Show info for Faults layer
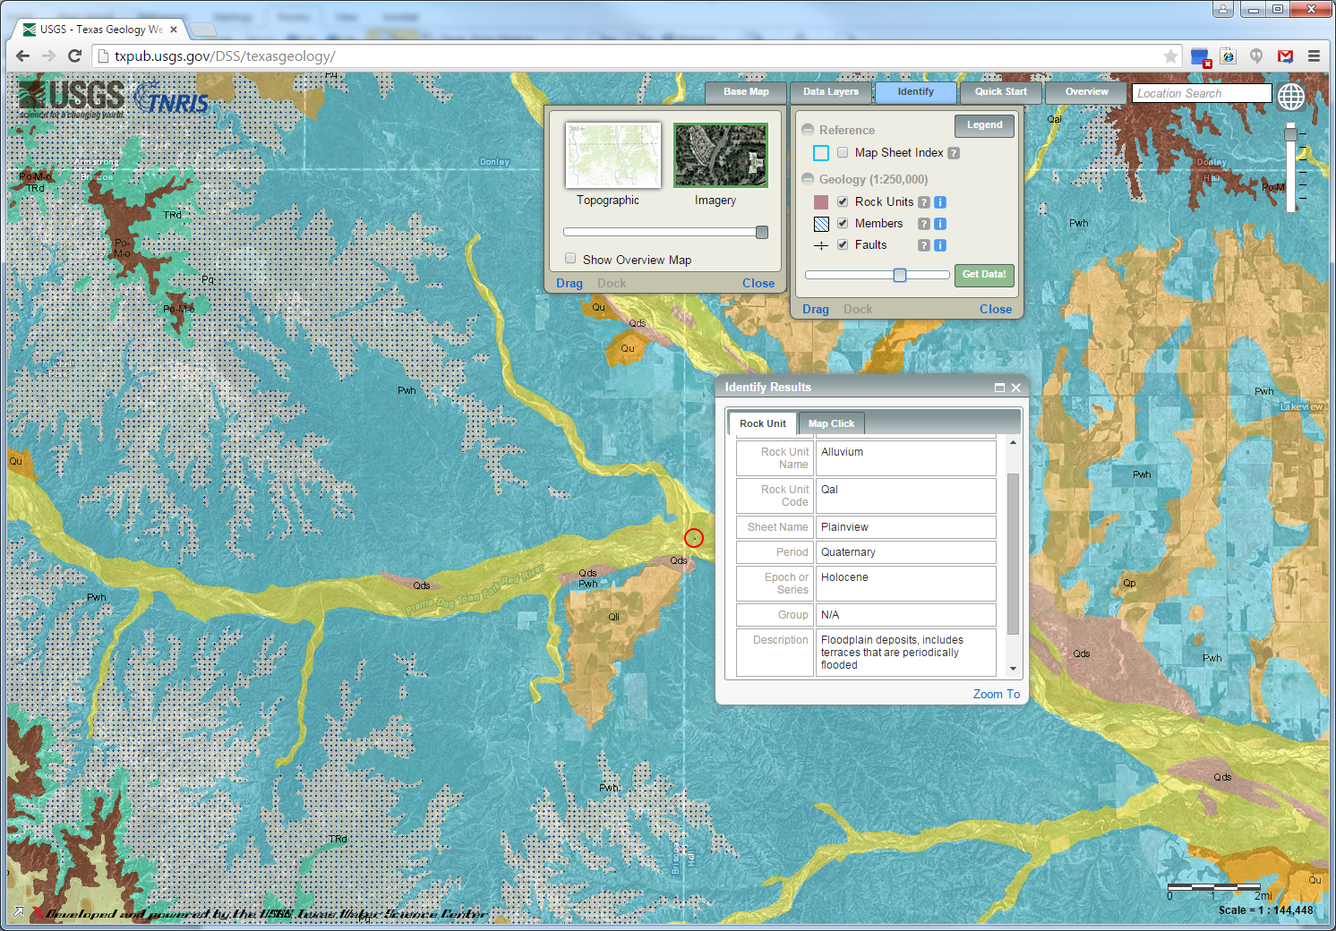The image size is (1336, 931). tap(940, 245)
